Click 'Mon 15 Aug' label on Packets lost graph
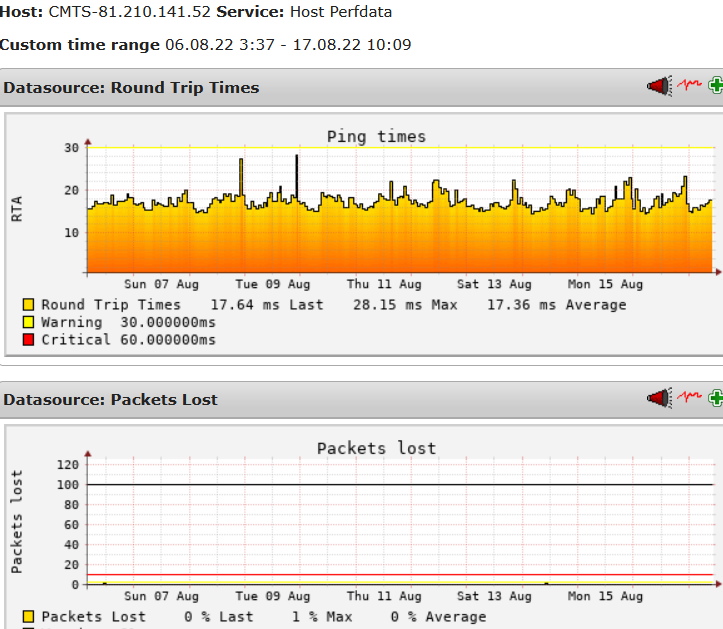This screenshot has height=629, width=723. [605, 596]
